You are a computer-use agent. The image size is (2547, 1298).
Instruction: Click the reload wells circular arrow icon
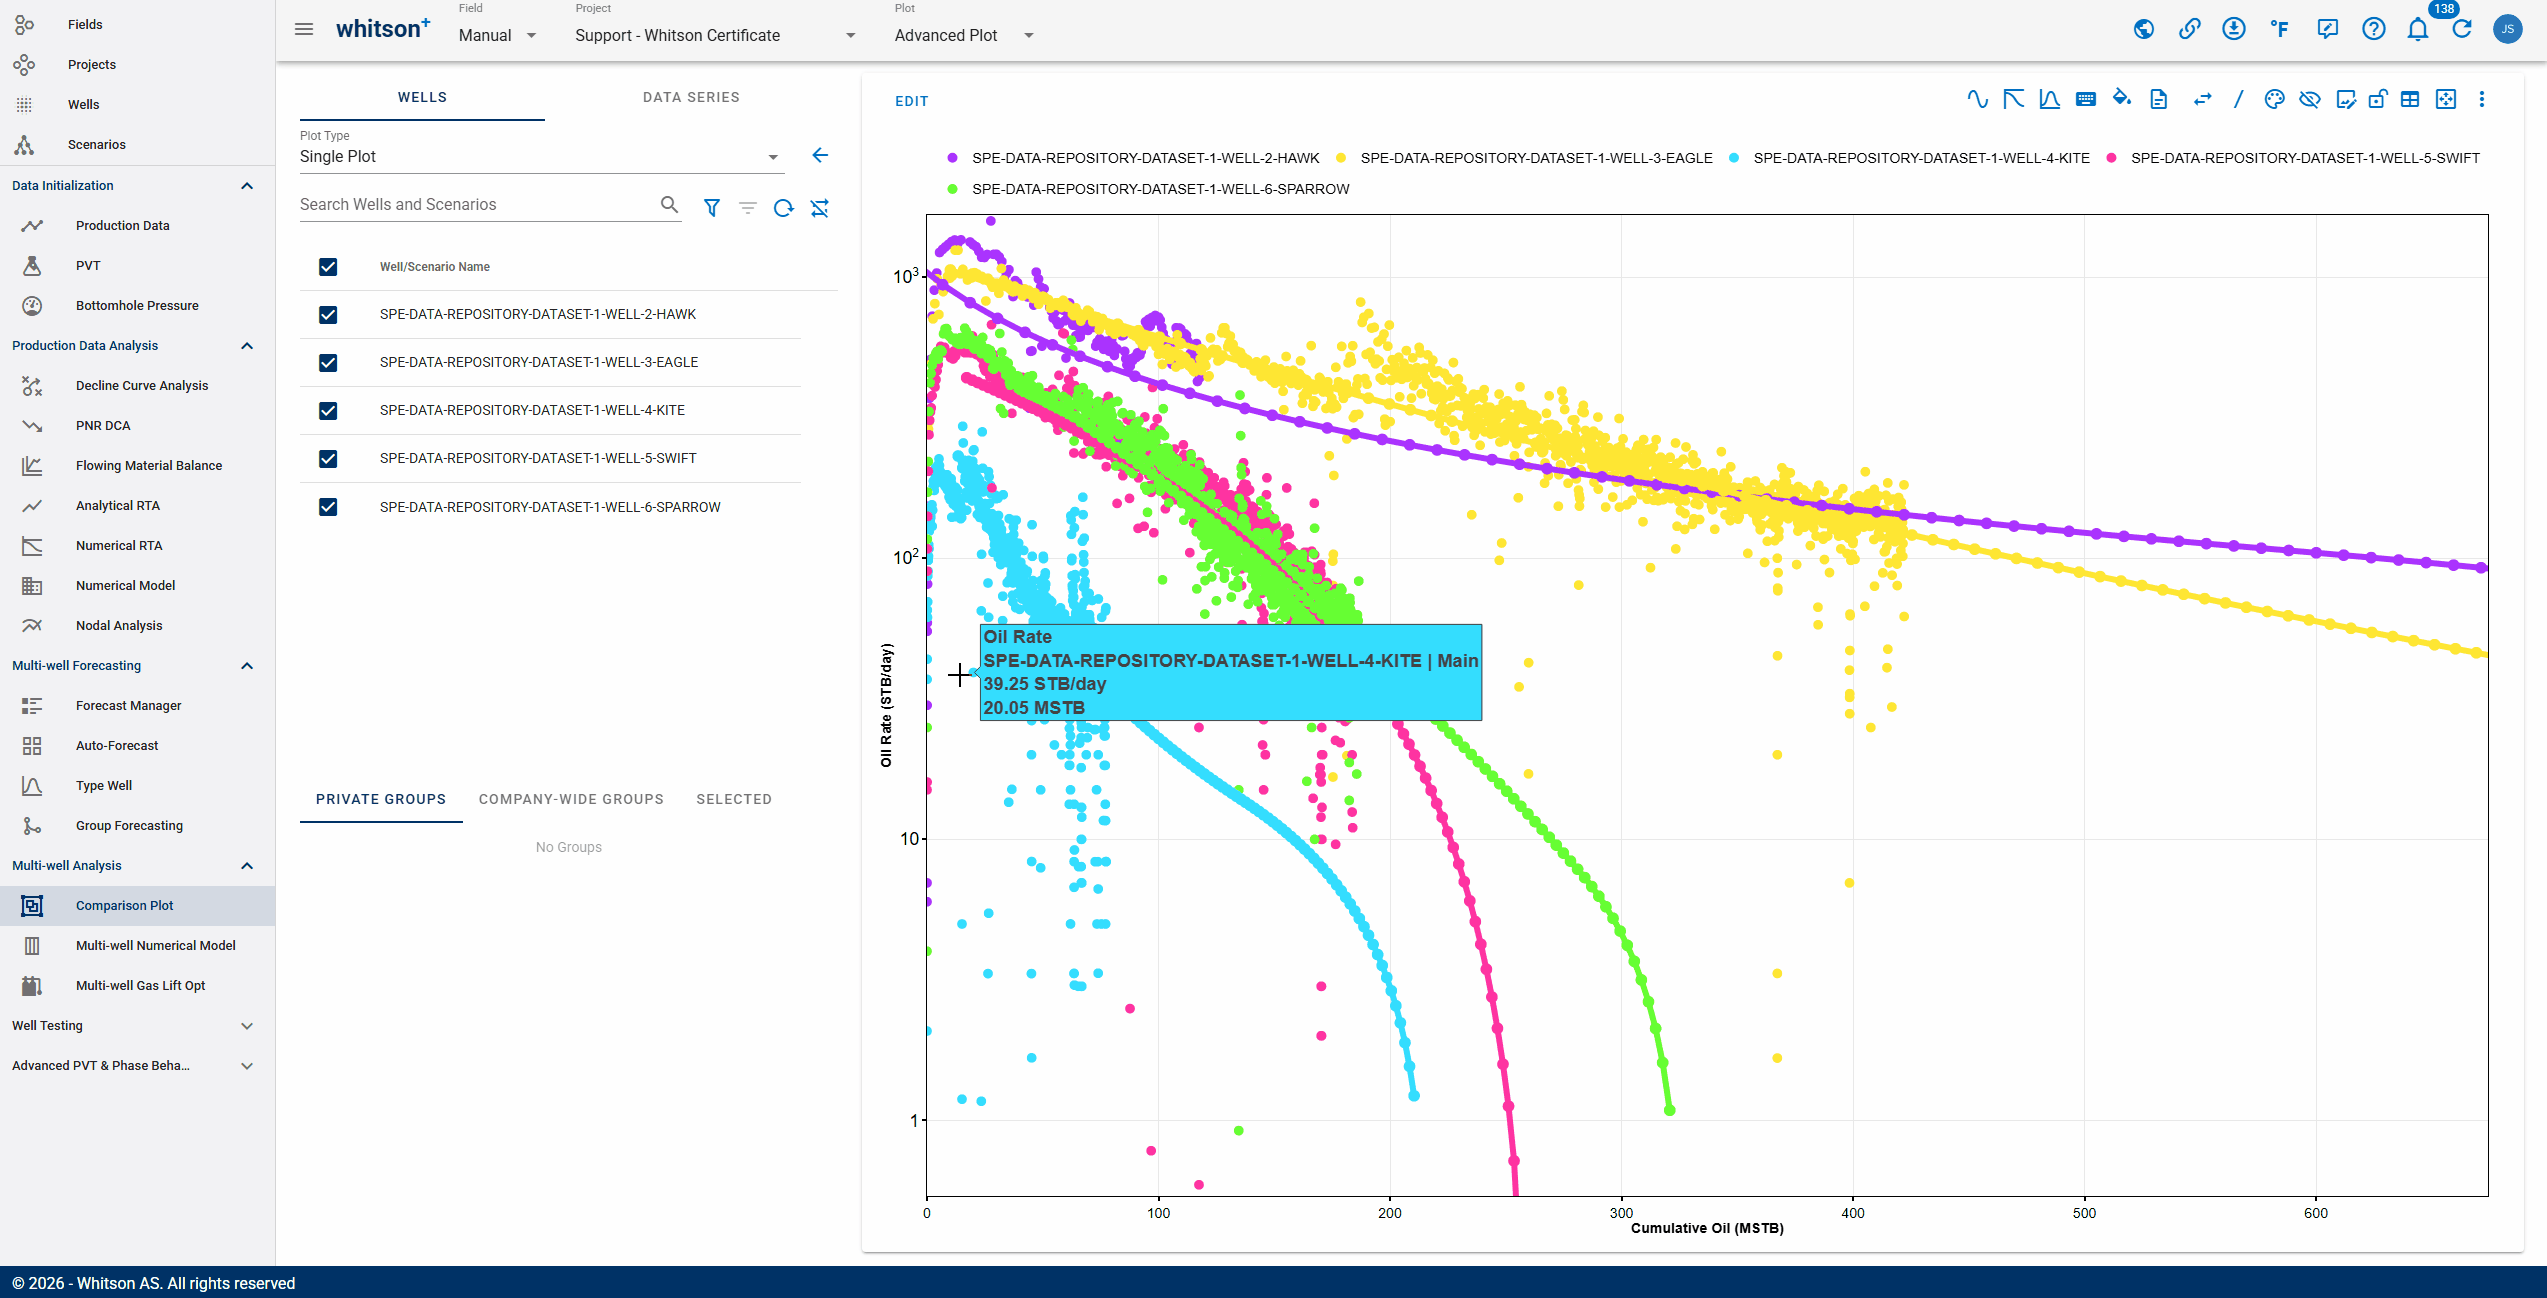(784, 207)
